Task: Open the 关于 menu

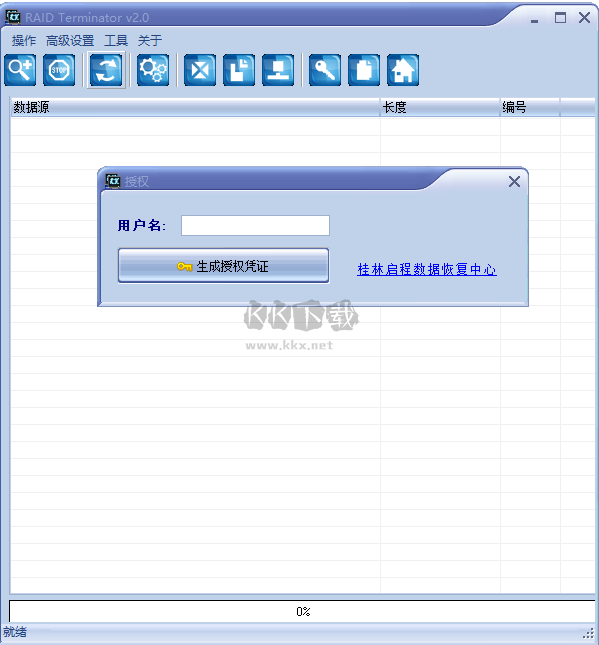Action: (x=150, y=40)
